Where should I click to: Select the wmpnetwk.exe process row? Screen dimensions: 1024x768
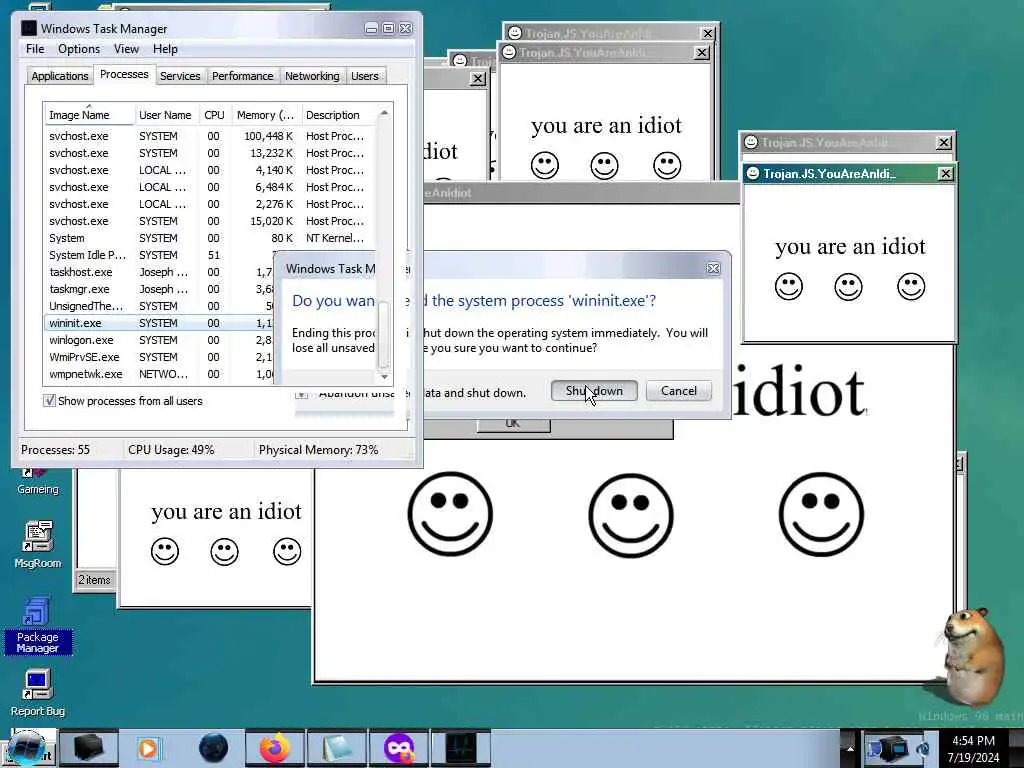[x=160, y=374]
